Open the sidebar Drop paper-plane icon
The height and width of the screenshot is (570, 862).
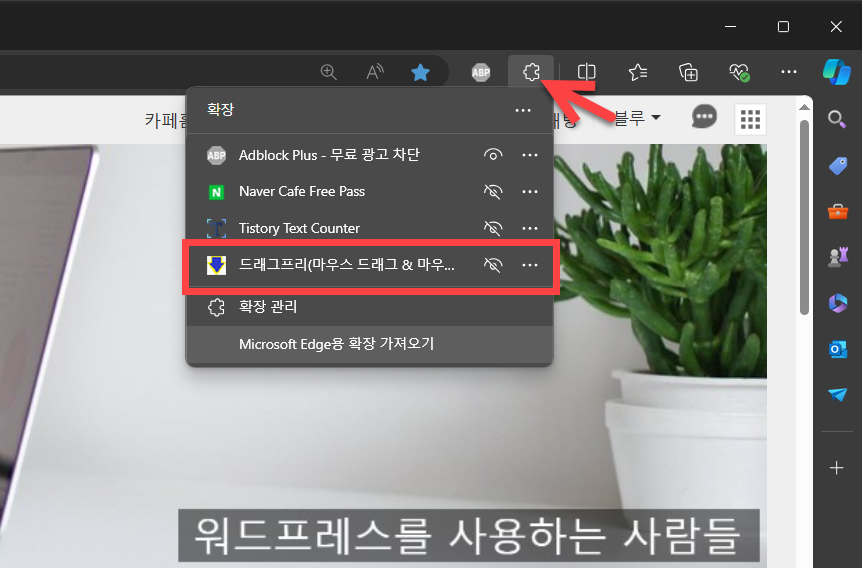837,394
